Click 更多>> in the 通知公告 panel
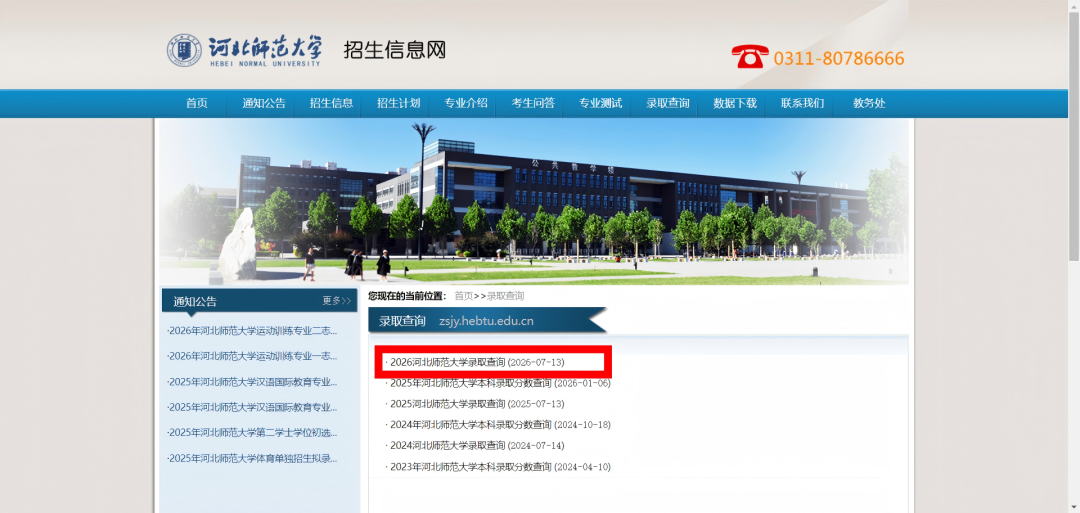Viewport: 1080px width, 513px height. pos(337,301)
